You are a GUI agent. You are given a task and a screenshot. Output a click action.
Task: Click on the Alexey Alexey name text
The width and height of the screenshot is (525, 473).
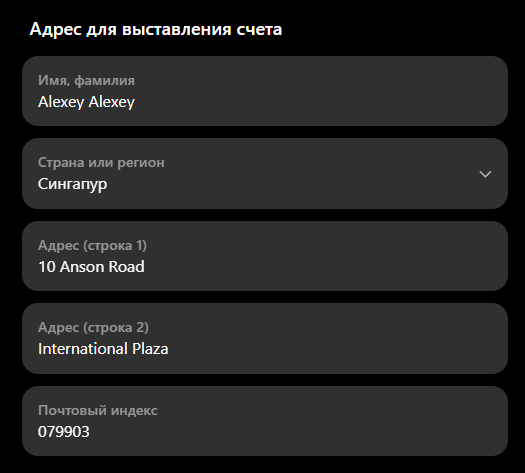86,102
